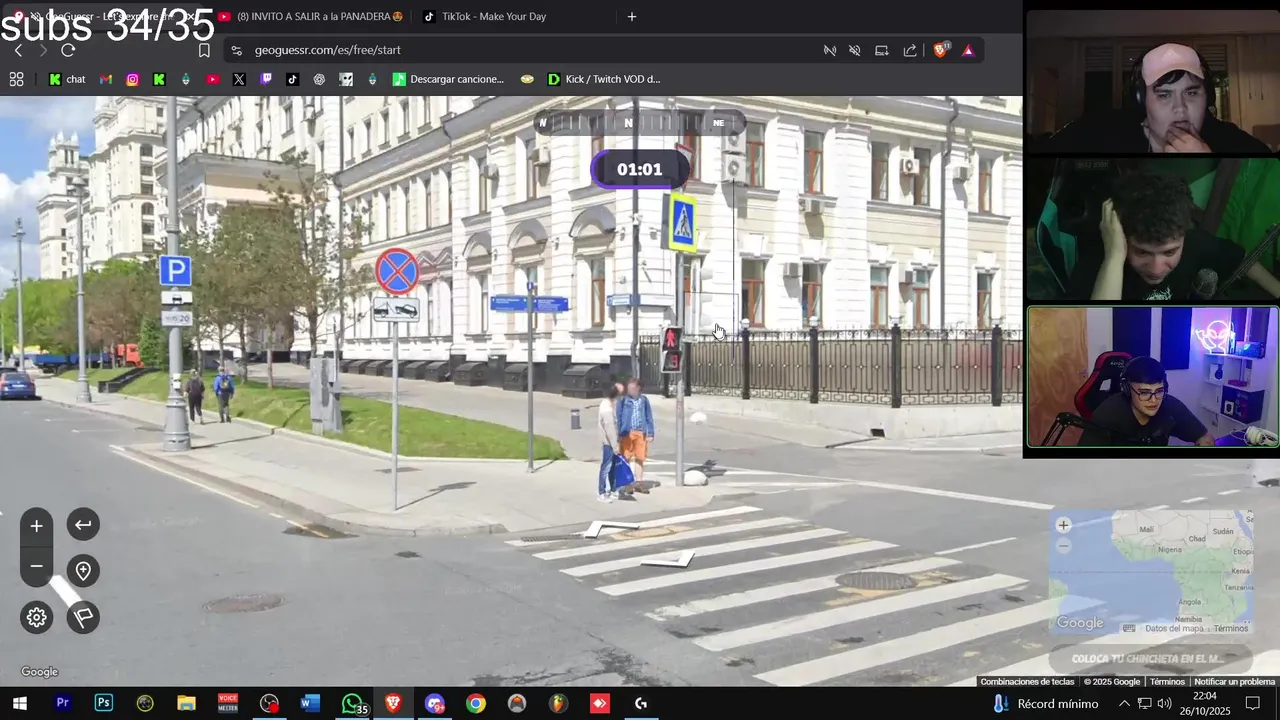1280x720 pixels.
Task: Open the ChatGPT bookmark
Action: pos(319,79)
